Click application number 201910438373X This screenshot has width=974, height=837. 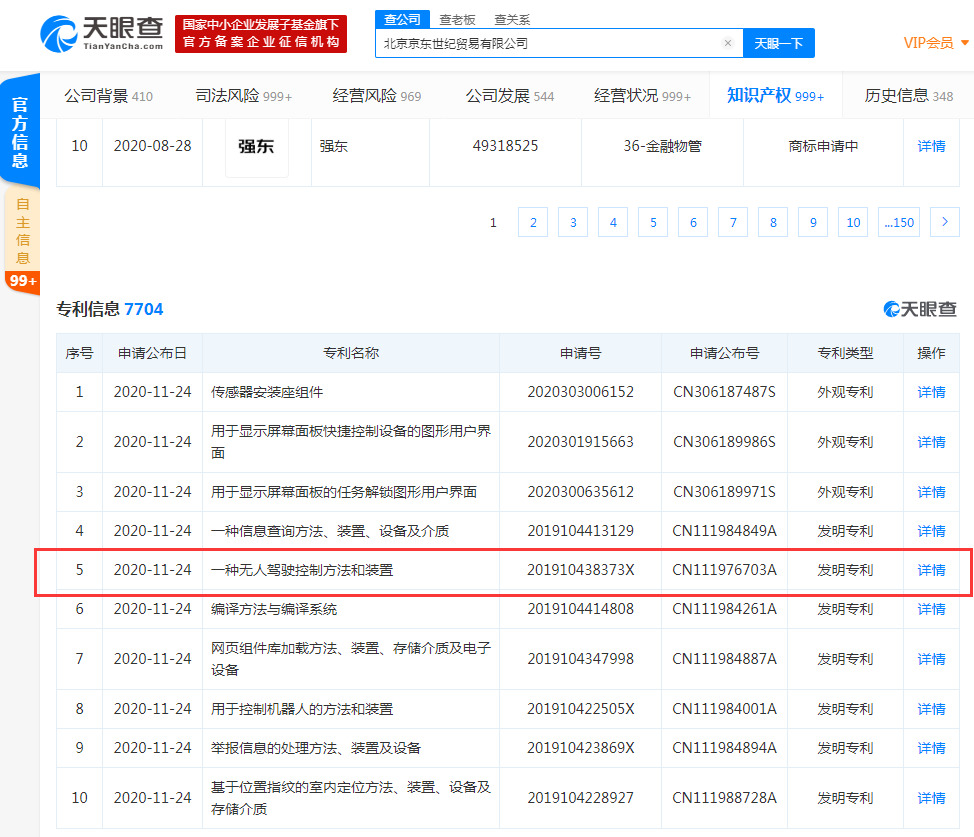(581, 570)
